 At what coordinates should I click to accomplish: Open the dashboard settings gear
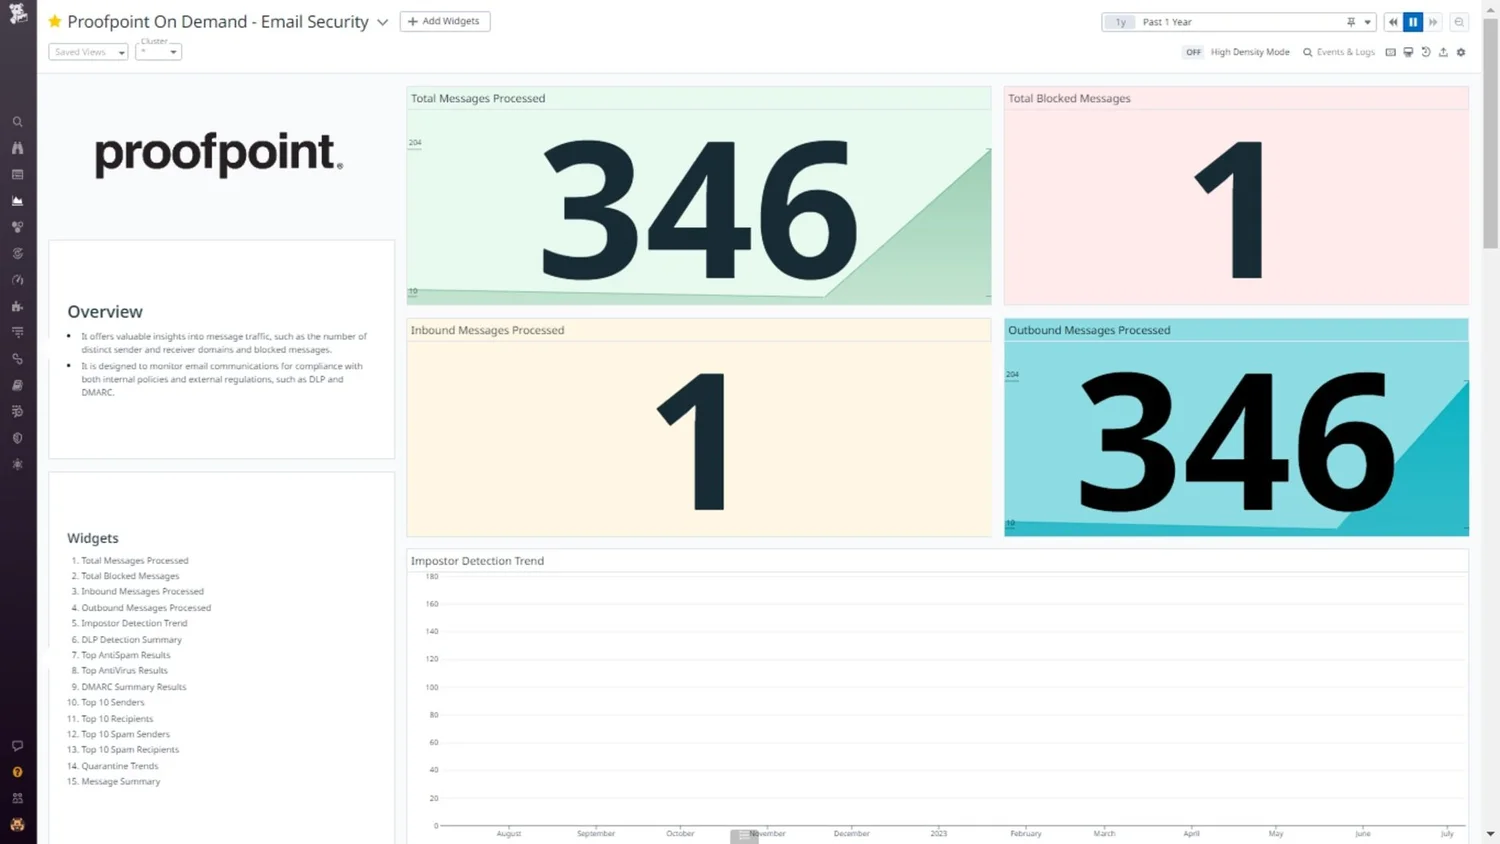(x=1461, y=52)
